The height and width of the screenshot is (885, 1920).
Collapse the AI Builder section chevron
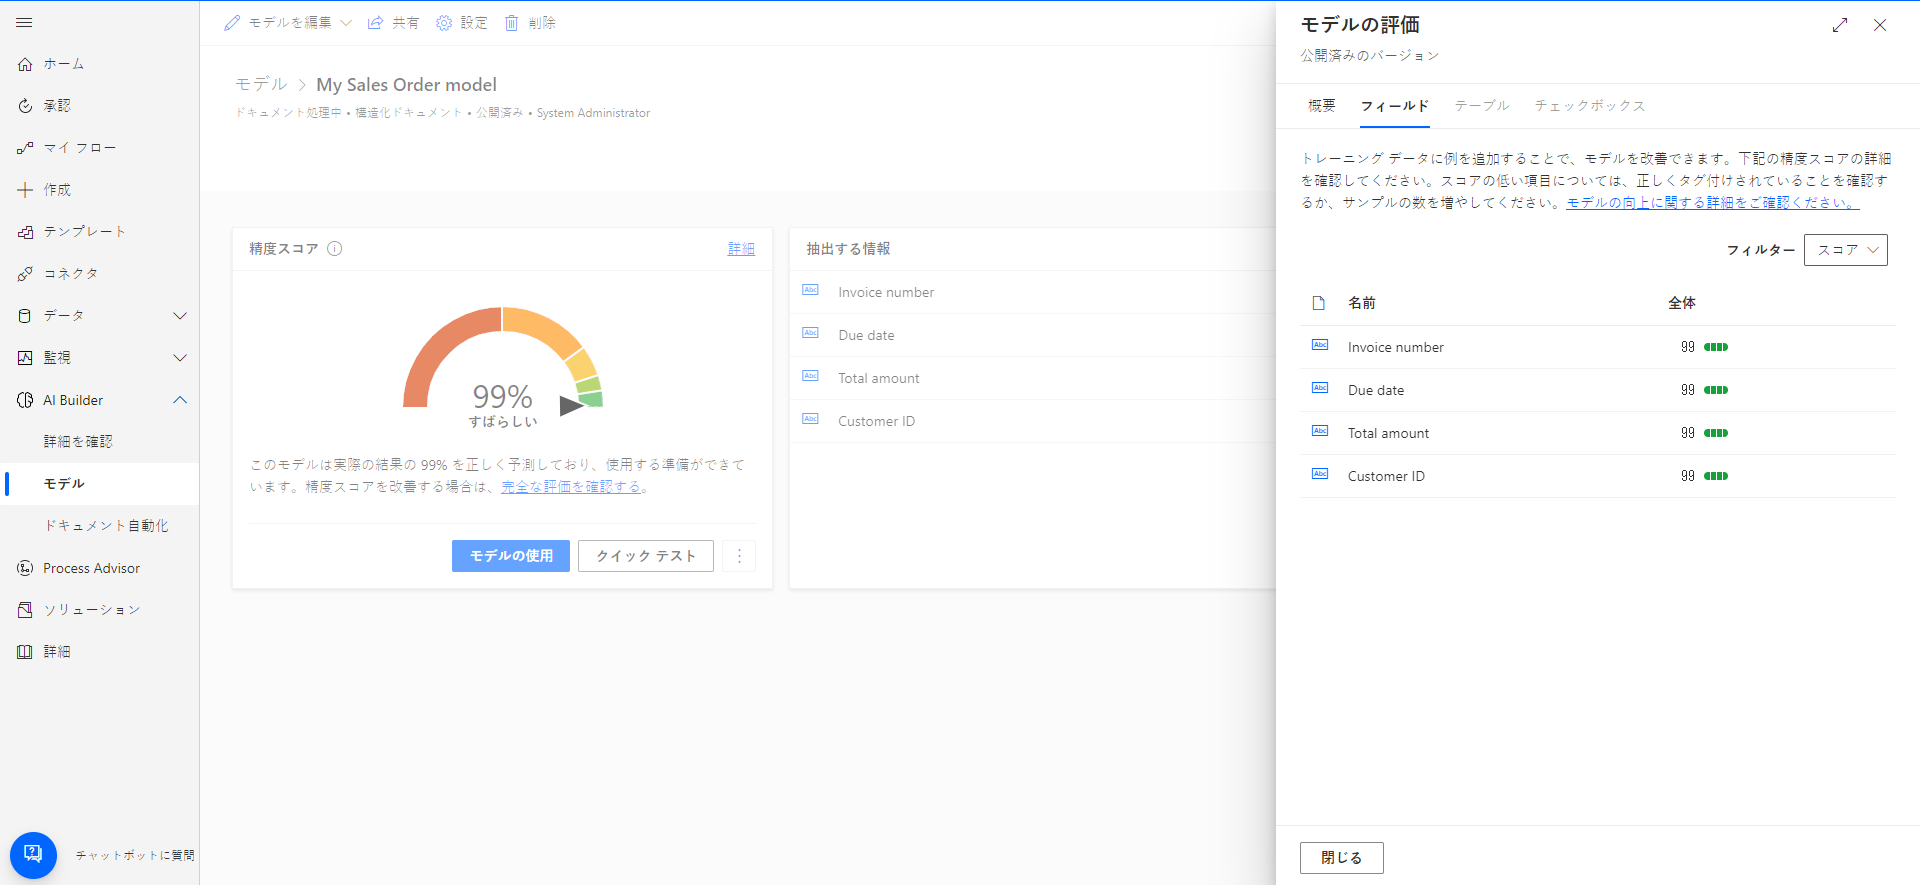coord(180,400)
